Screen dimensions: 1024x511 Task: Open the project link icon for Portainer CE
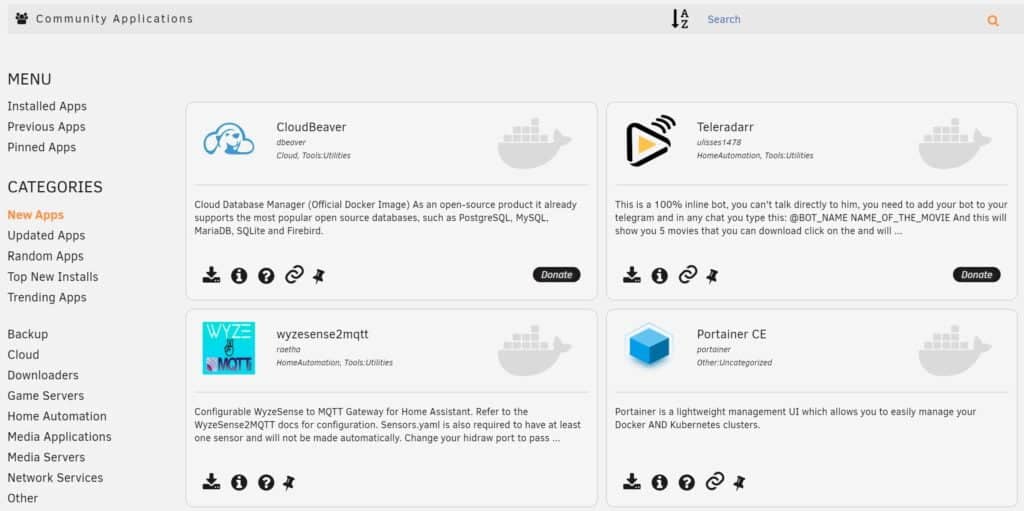click(714, 482)
